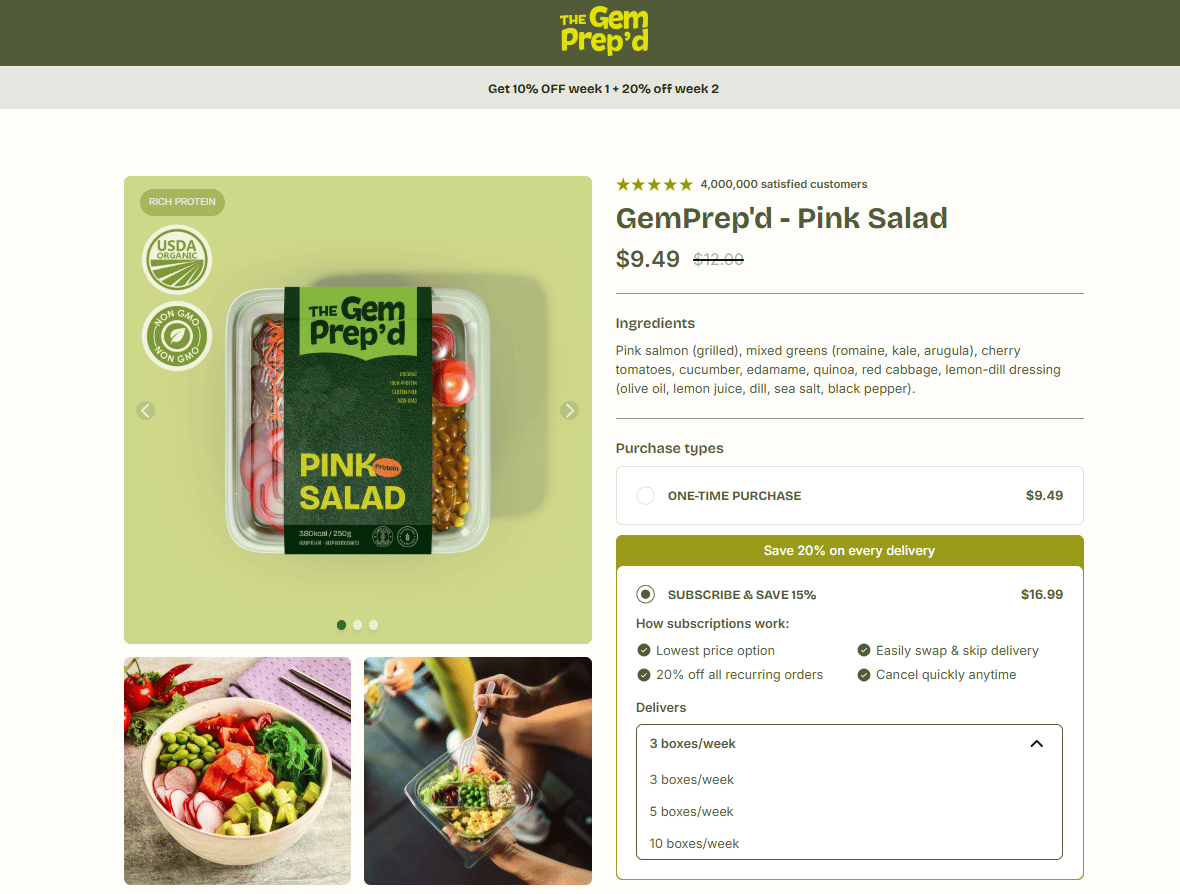Select Subscribe & Save 15% radio button
The image size is (1180, 894).
(x=645, y=594)
